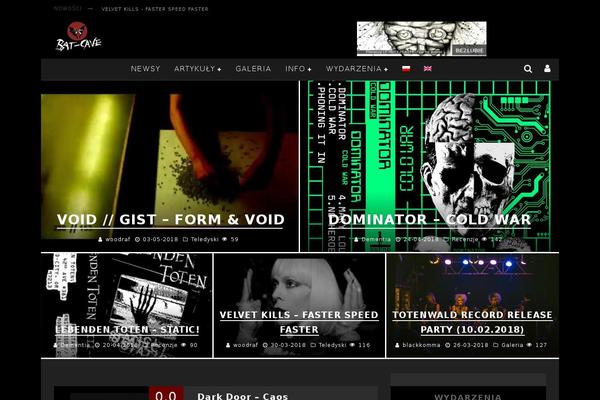Open Totenwald Record Release Party gallery post
The height and width of the screenshot is (400, 600).
click(472, 322)
